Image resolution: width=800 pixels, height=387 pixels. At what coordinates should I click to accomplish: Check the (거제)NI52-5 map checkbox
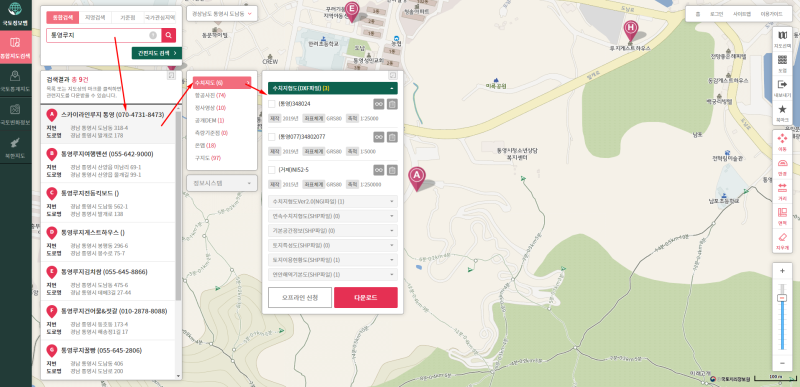[271, 170]
